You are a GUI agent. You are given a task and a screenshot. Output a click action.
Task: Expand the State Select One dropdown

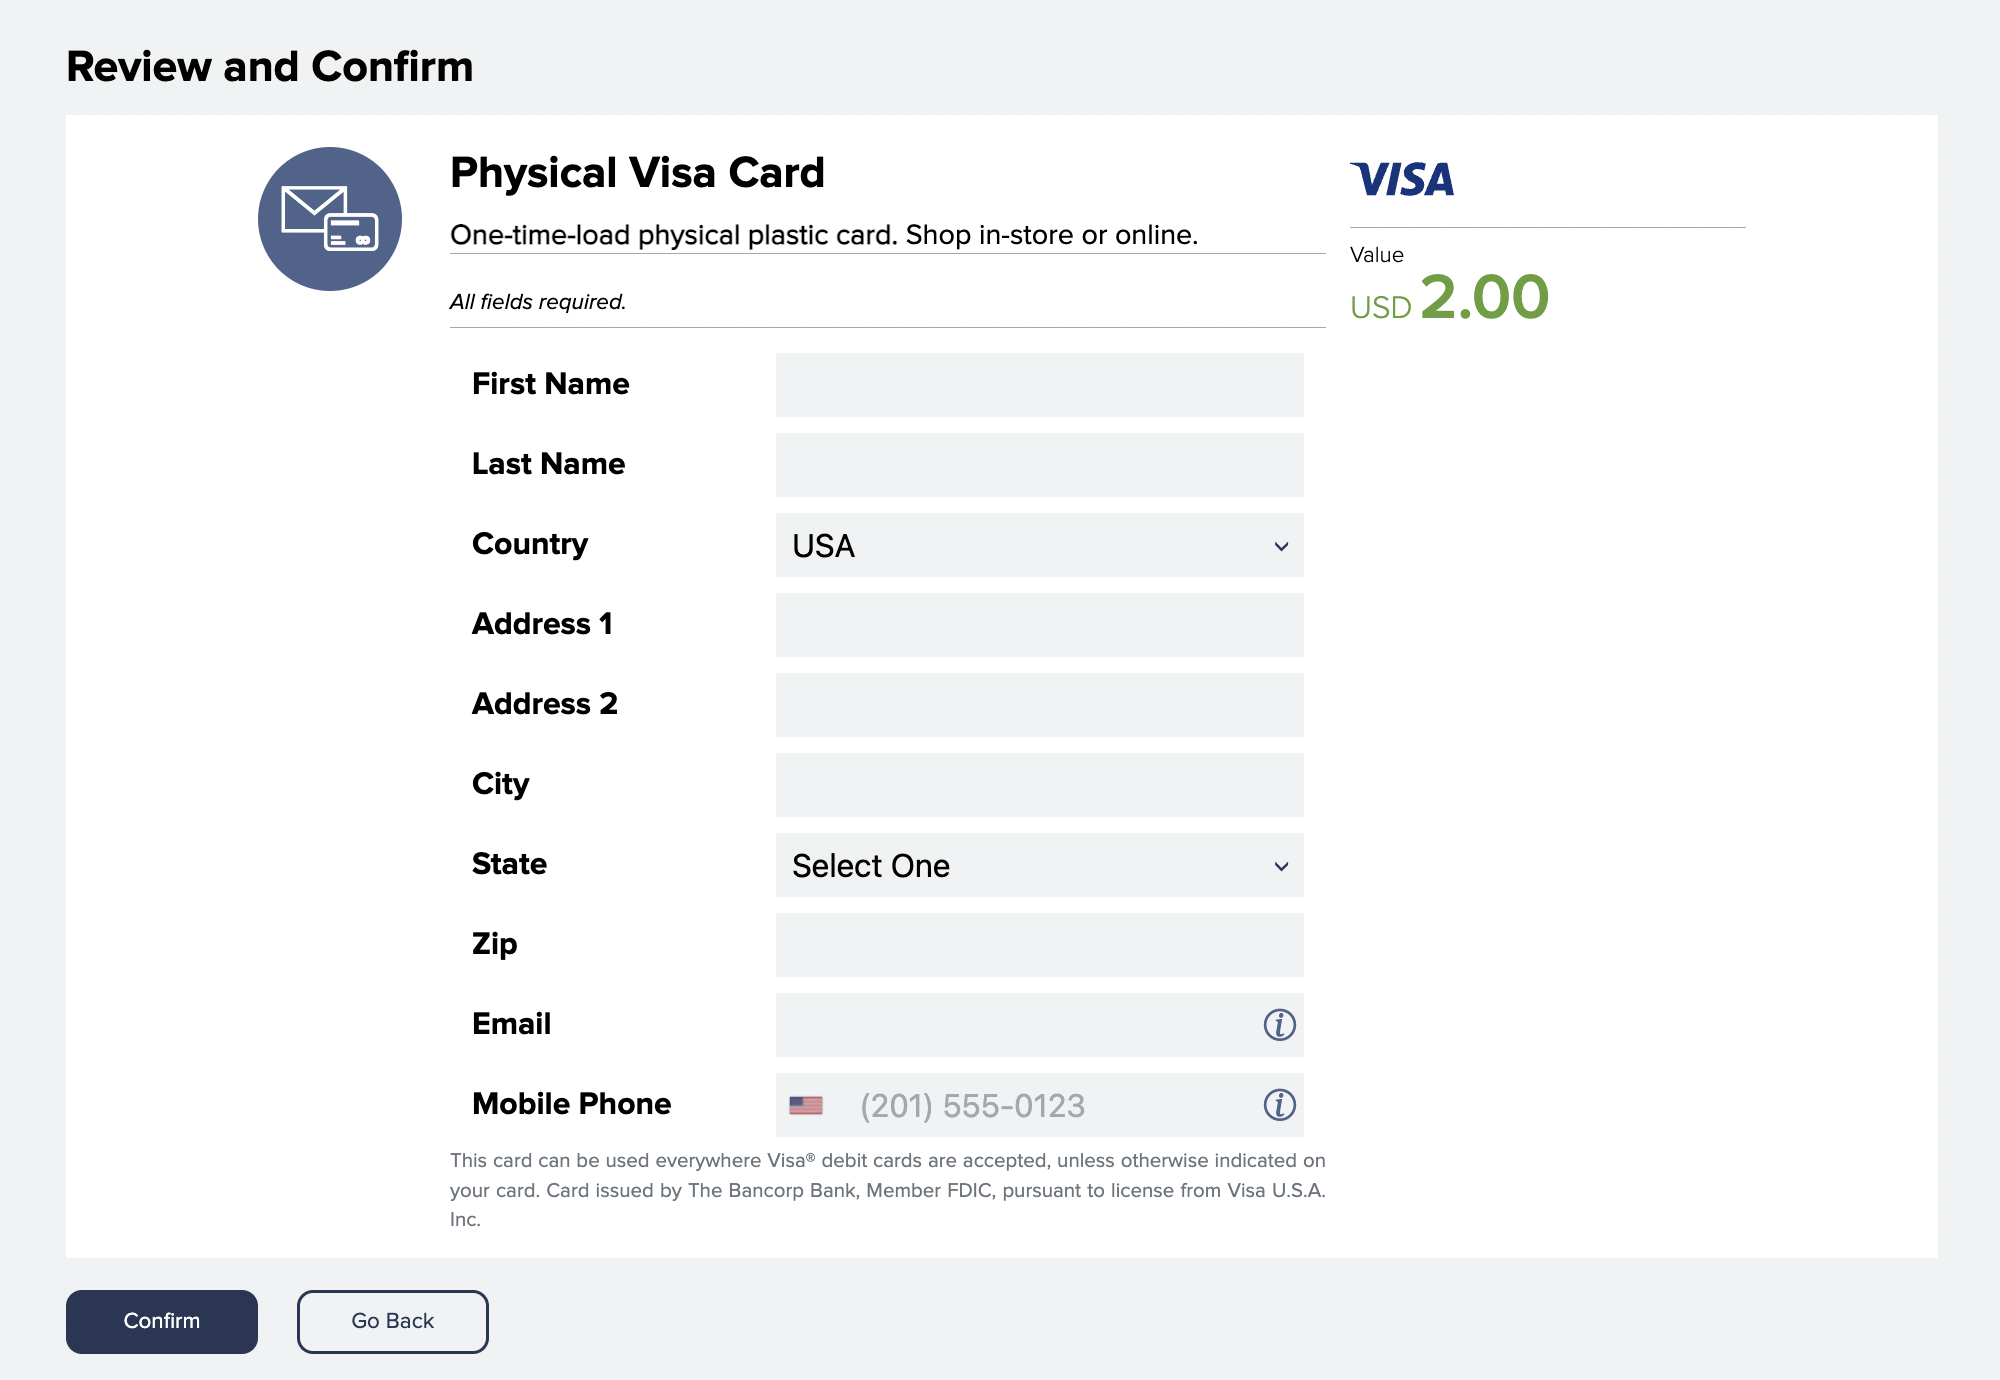click(x=1039, y=865)
